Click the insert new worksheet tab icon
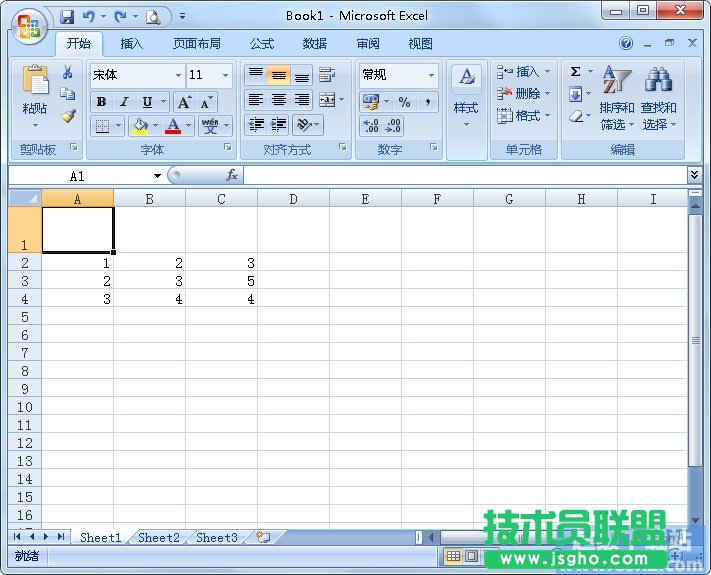This screenshot has width=711, height=575. coord(263,537)
